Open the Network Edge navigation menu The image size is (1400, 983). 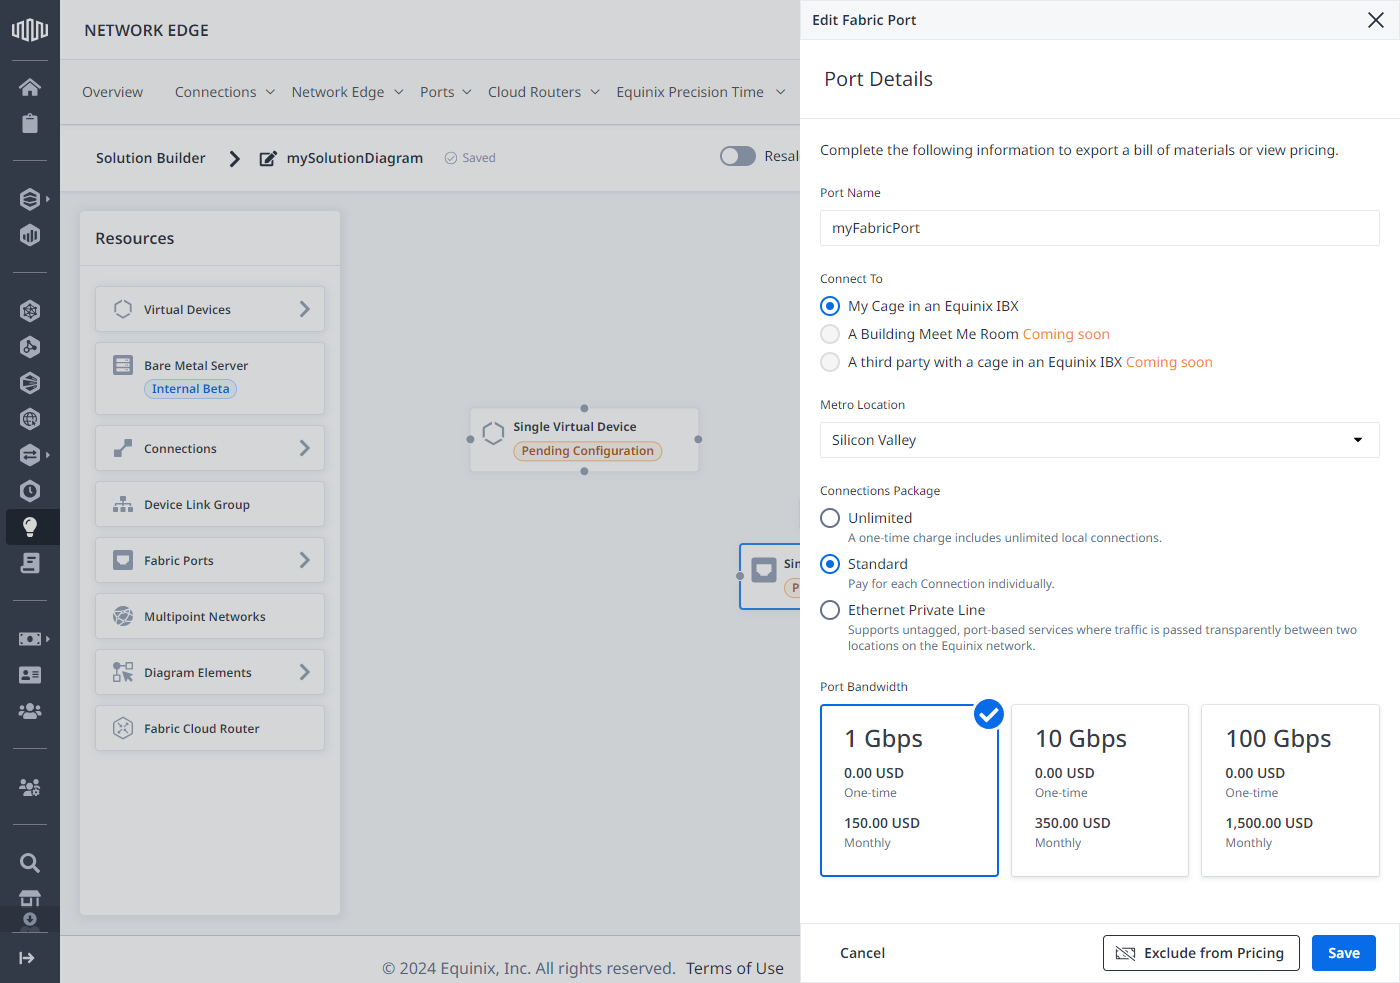pos(347,92)
